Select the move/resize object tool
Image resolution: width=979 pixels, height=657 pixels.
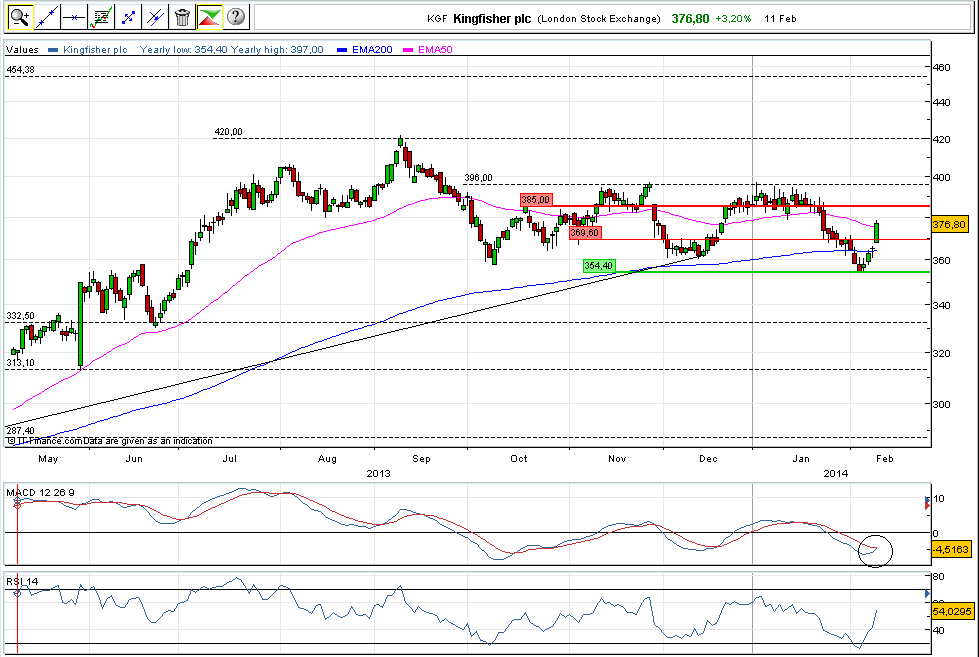pos(128,17)
